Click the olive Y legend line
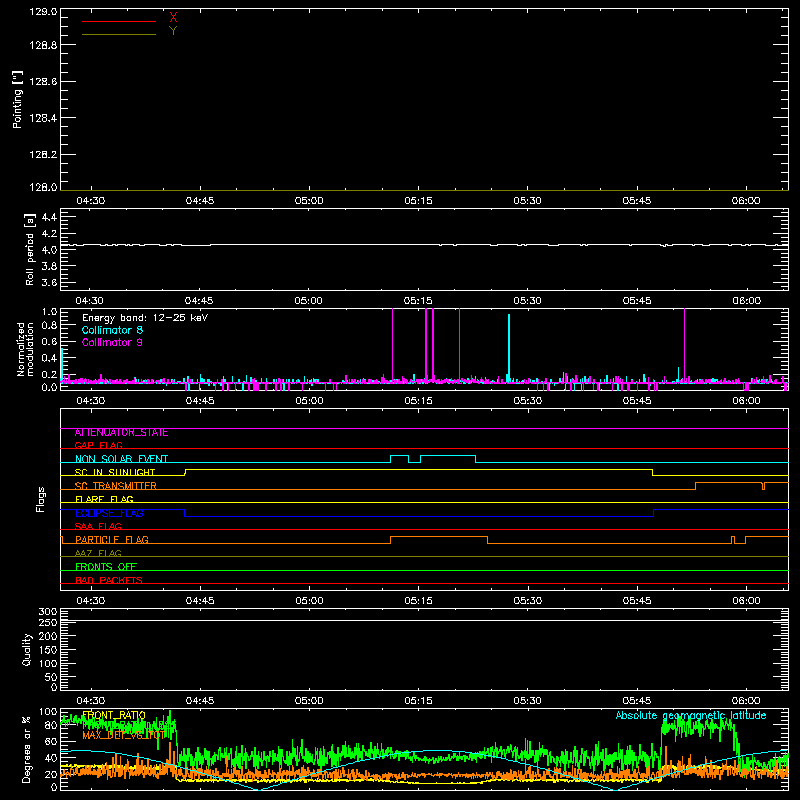The width and height of the screenshot is (800, 800). 119,34
